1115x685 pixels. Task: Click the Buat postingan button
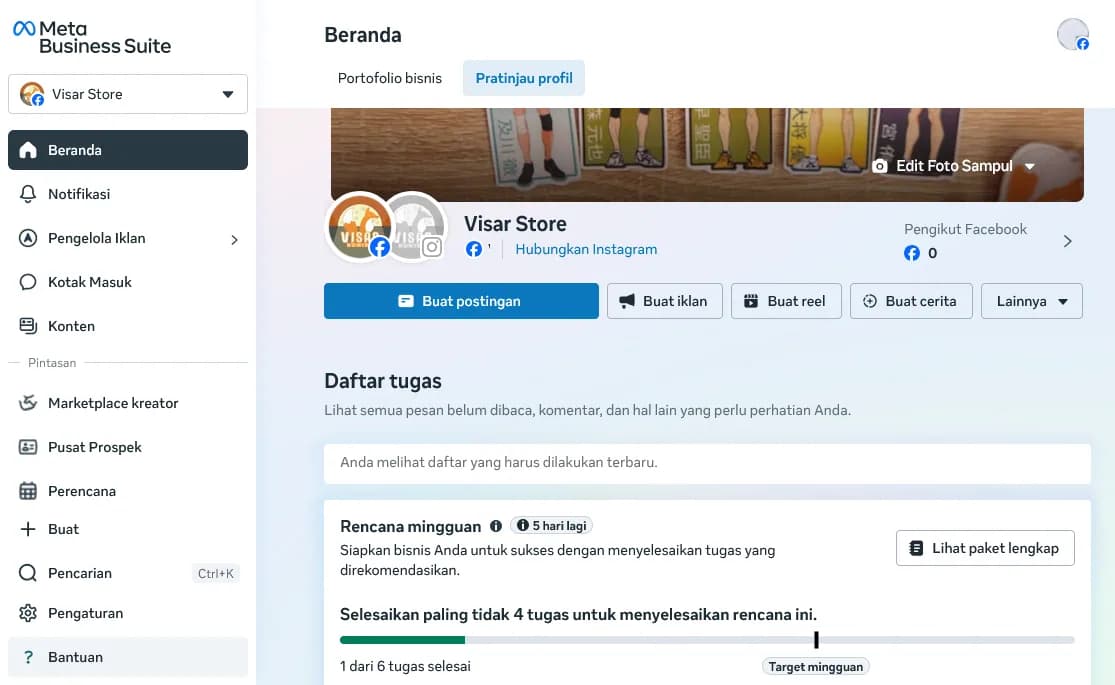[462, 301]
